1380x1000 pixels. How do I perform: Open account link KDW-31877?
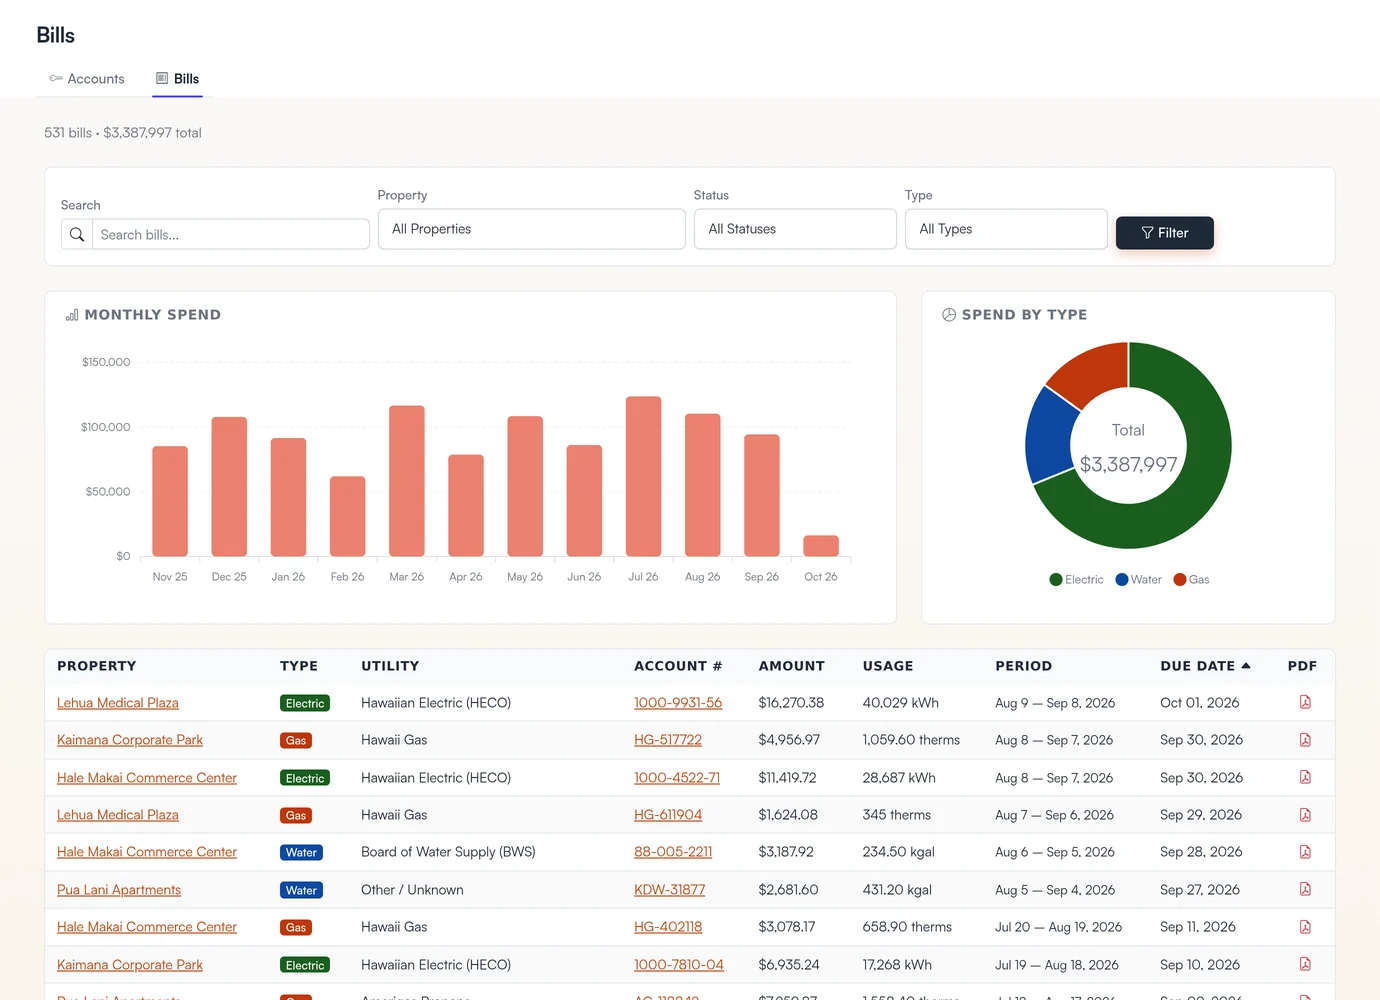tap(670, 890)
